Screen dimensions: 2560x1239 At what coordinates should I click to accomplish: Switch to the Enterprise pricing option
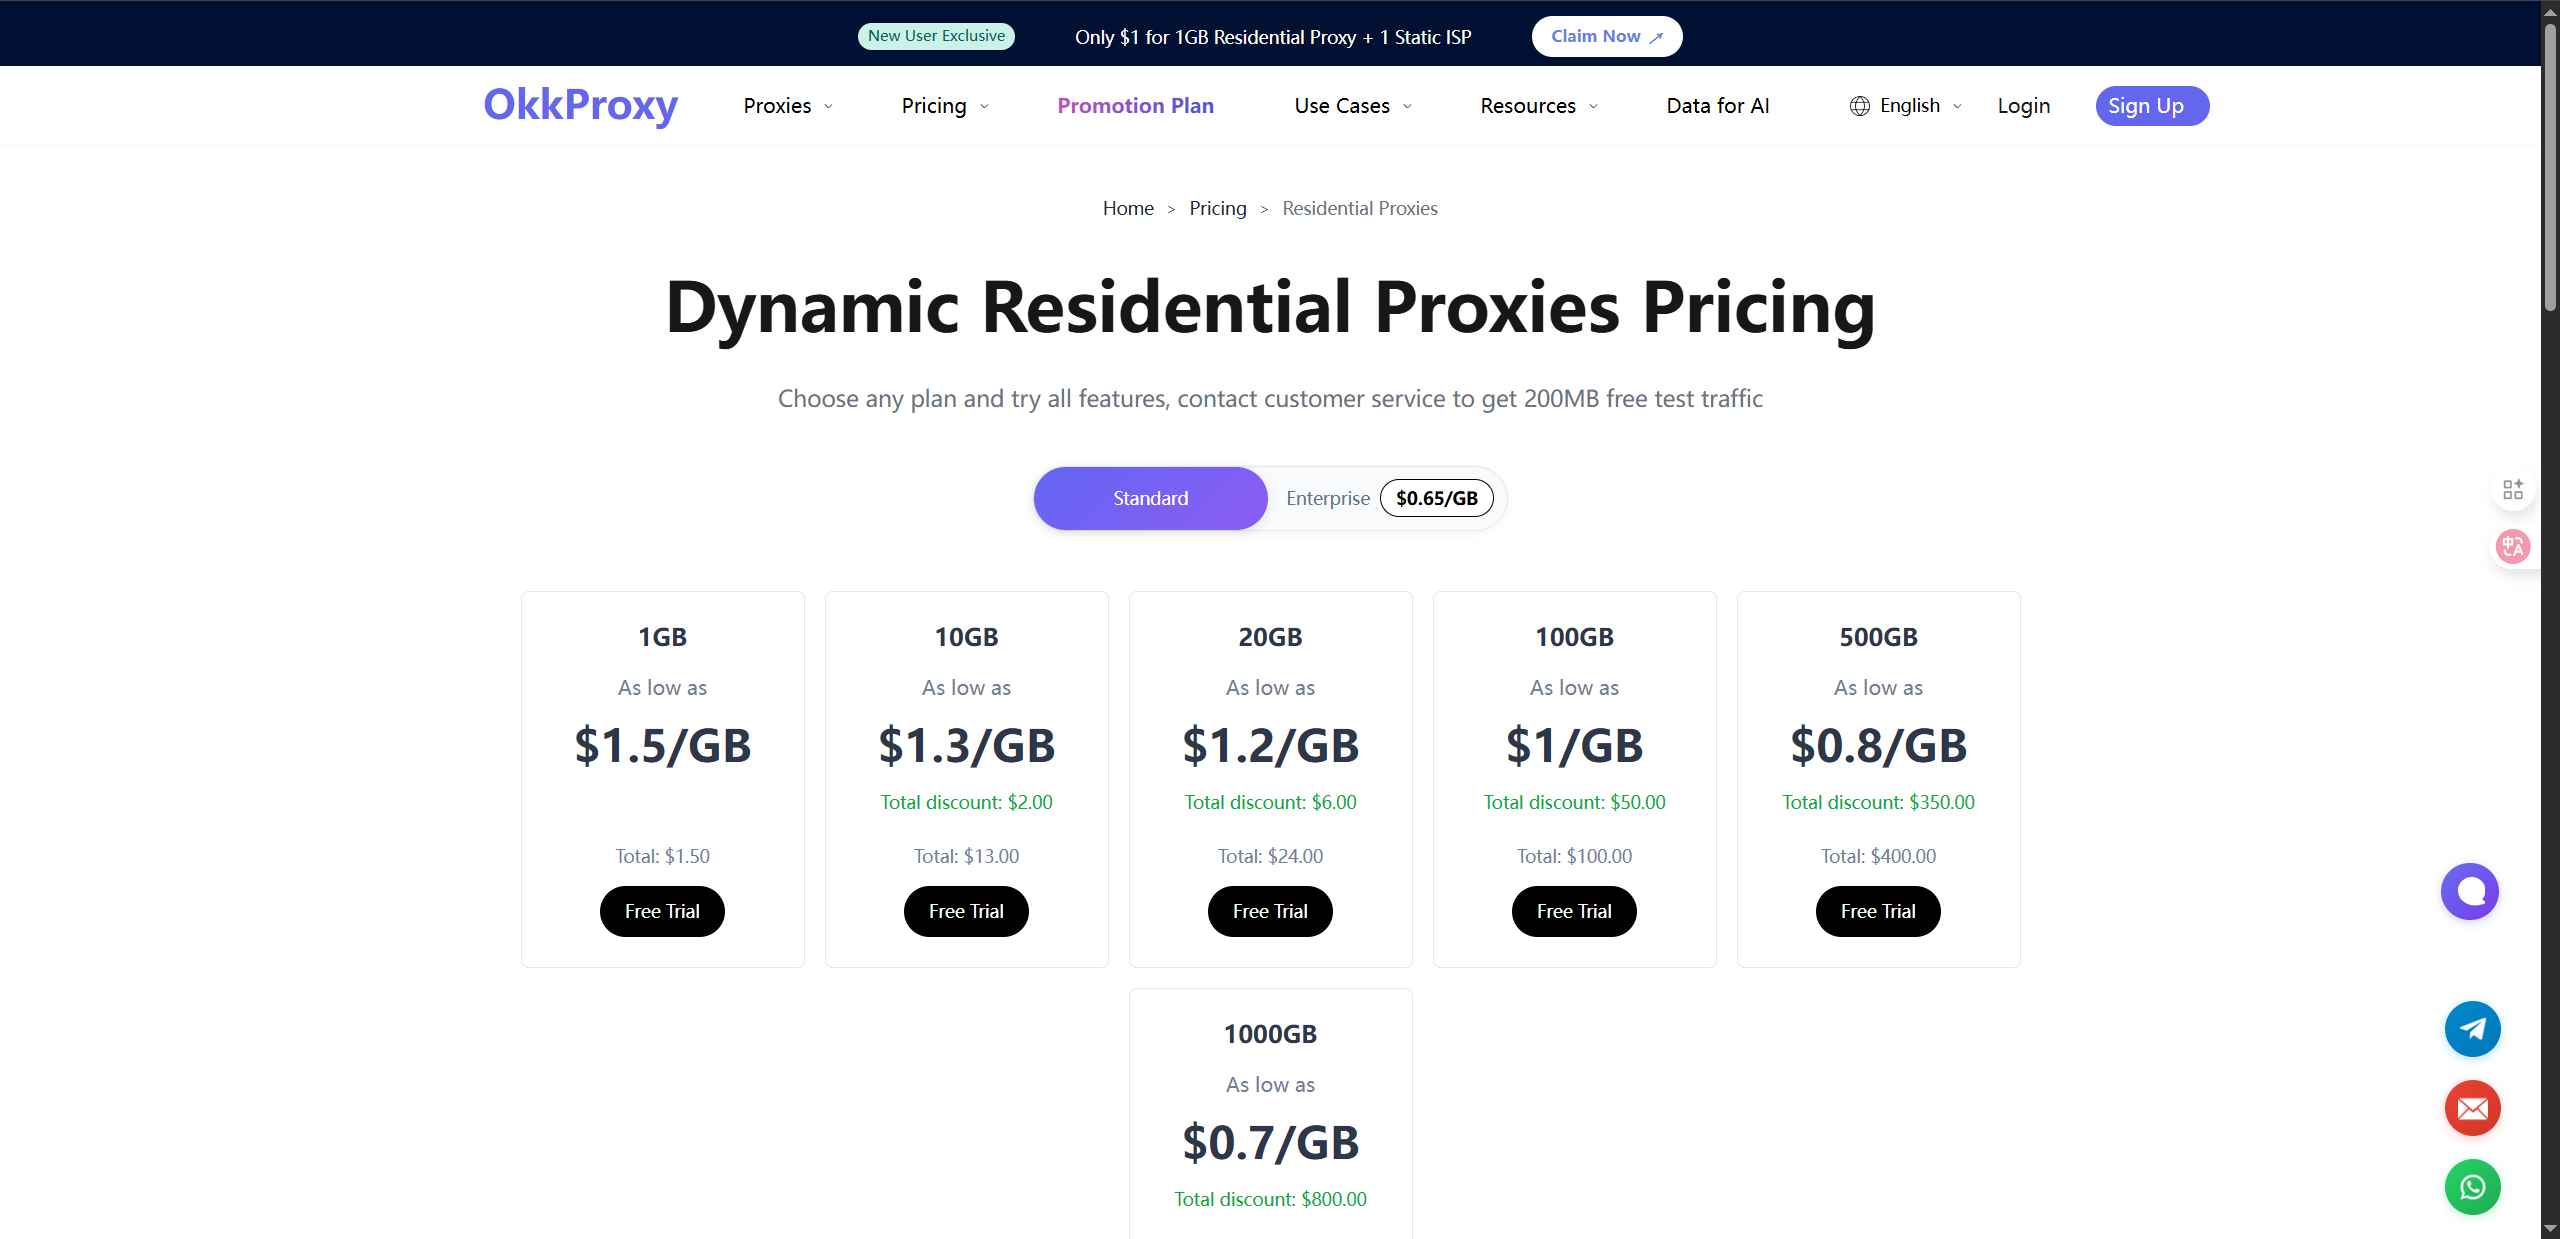pos(1327,498)
